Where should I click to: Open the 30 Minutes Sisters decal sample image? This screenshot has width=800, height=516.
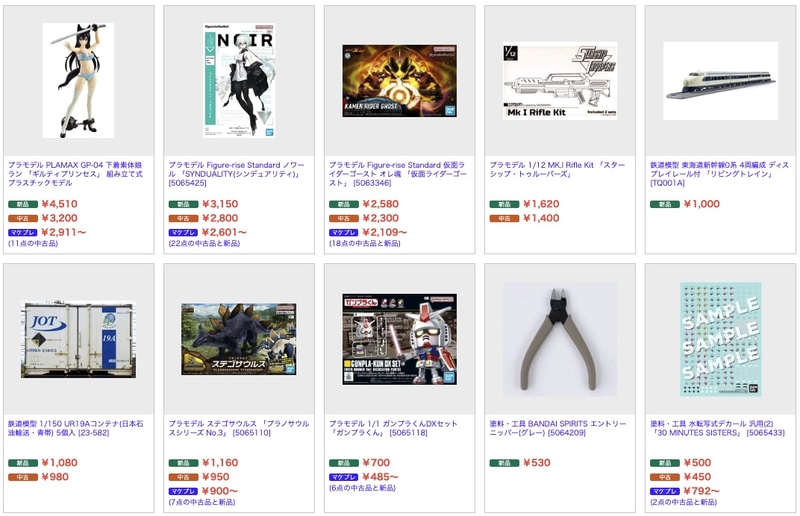coord(720,339)
